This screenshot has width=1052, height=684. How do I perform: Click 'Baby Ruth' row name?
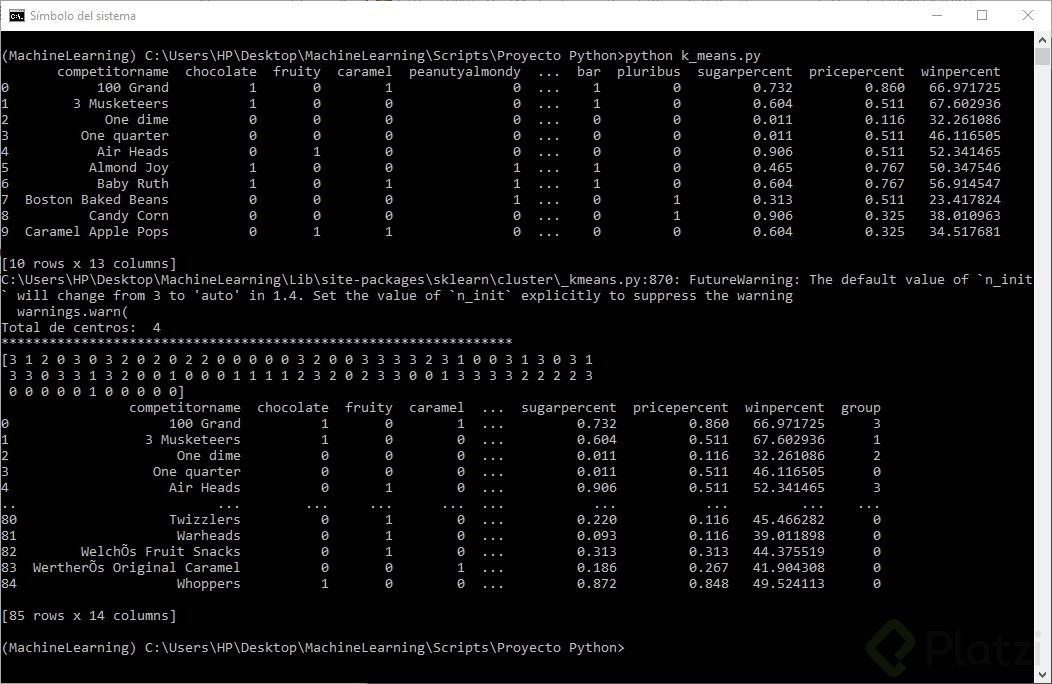(x=133, y=184)
